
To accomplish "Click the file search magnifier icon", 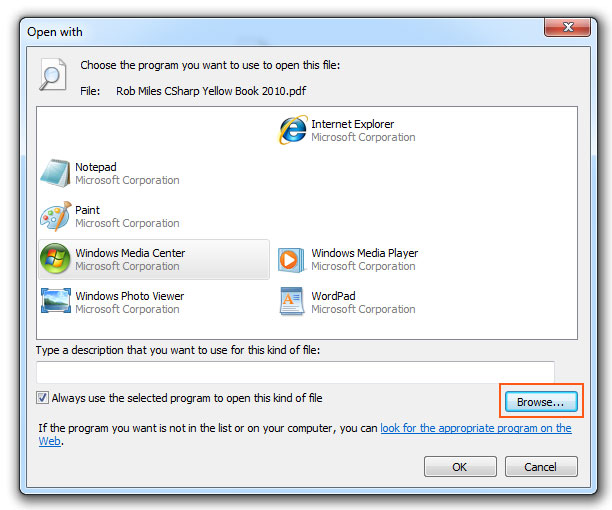I will (x=53, y=74).
